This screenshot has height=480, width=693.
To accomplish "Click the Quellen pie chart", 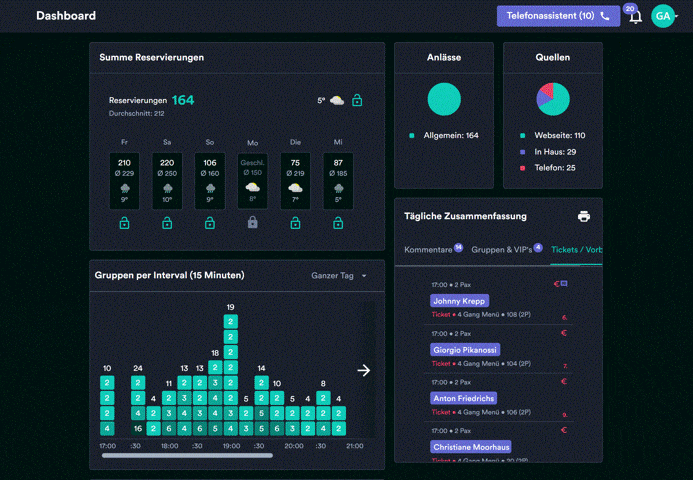I will click(552, 99).
